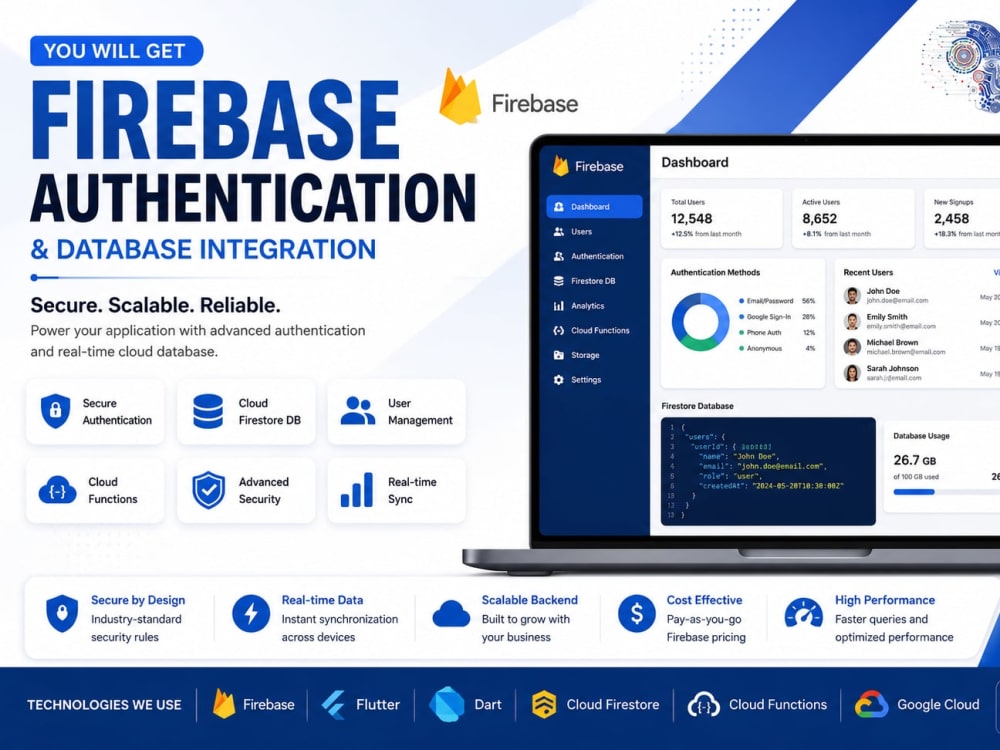Click the Firestore DB stack sidebar icon
The height and width of the screenshot is (750, 1000).
click(x=559, y=281)
